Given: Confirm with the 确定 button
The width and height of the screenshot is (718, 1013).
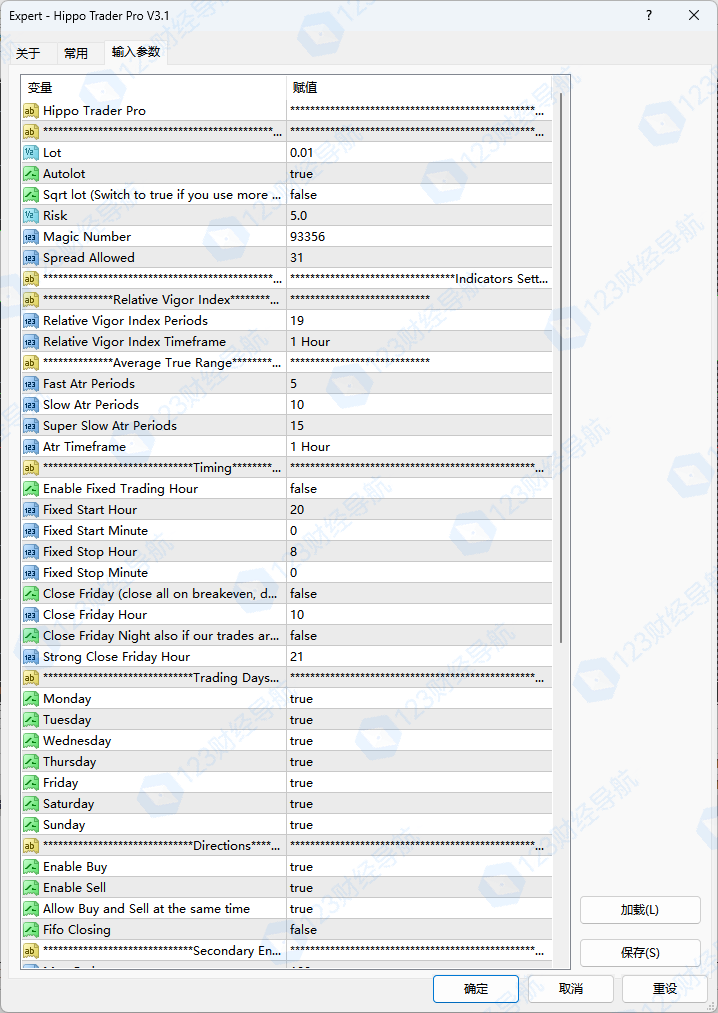Looking at the screenshot, I should tap(476, 988).
